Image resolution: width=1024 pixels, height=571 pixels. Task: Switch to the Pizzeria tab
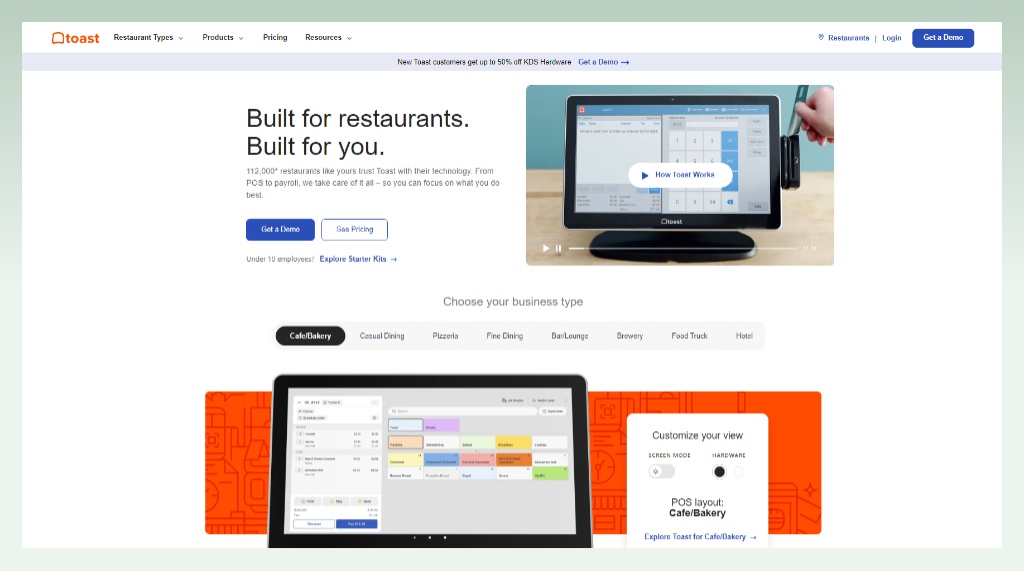(x=445, y=336)
